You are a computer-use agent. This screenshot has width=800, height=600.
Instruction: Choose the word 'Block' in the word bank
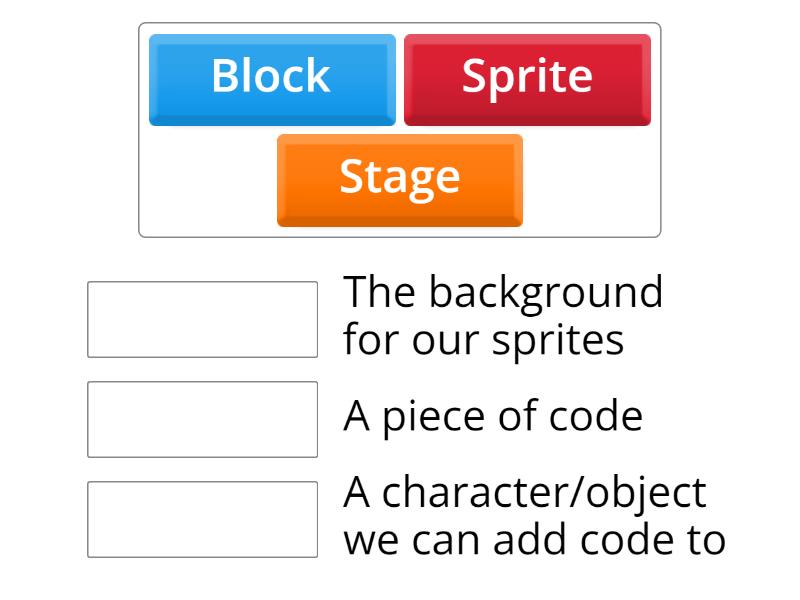click(271, 77)
